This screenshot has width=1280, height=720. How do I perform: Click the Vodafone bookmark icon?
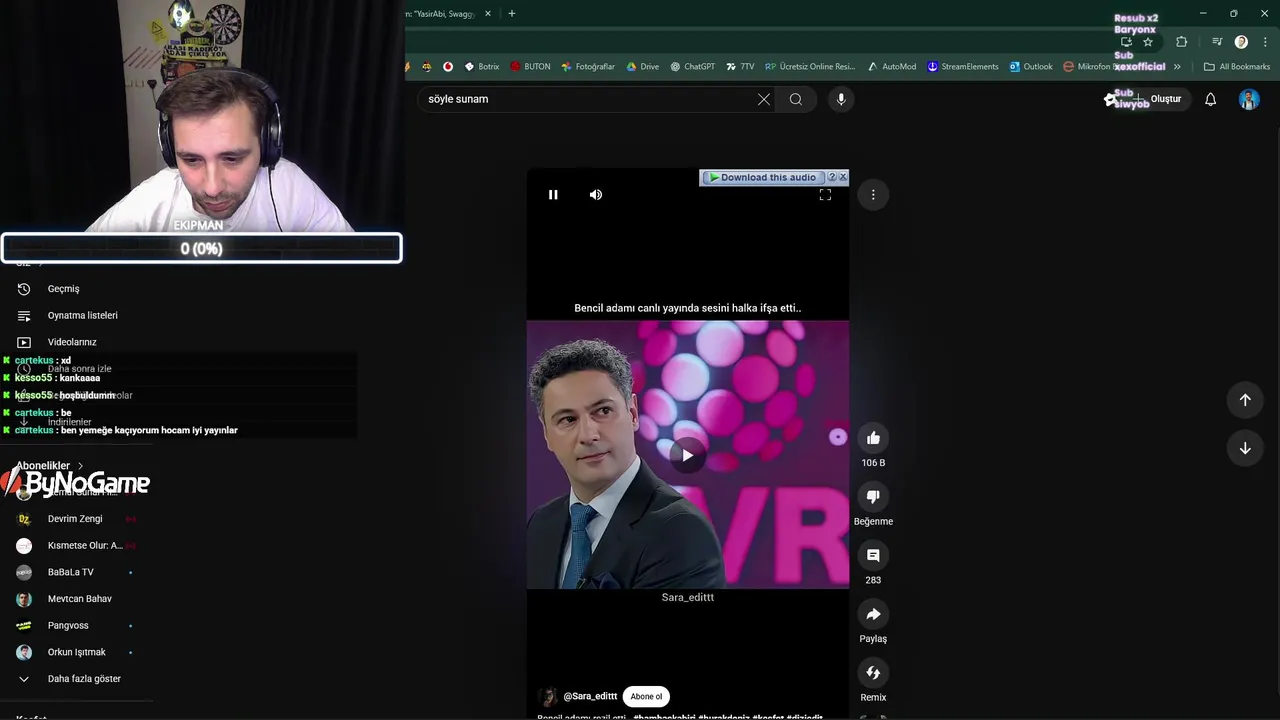pyautogui.click(x=448, y=67)
